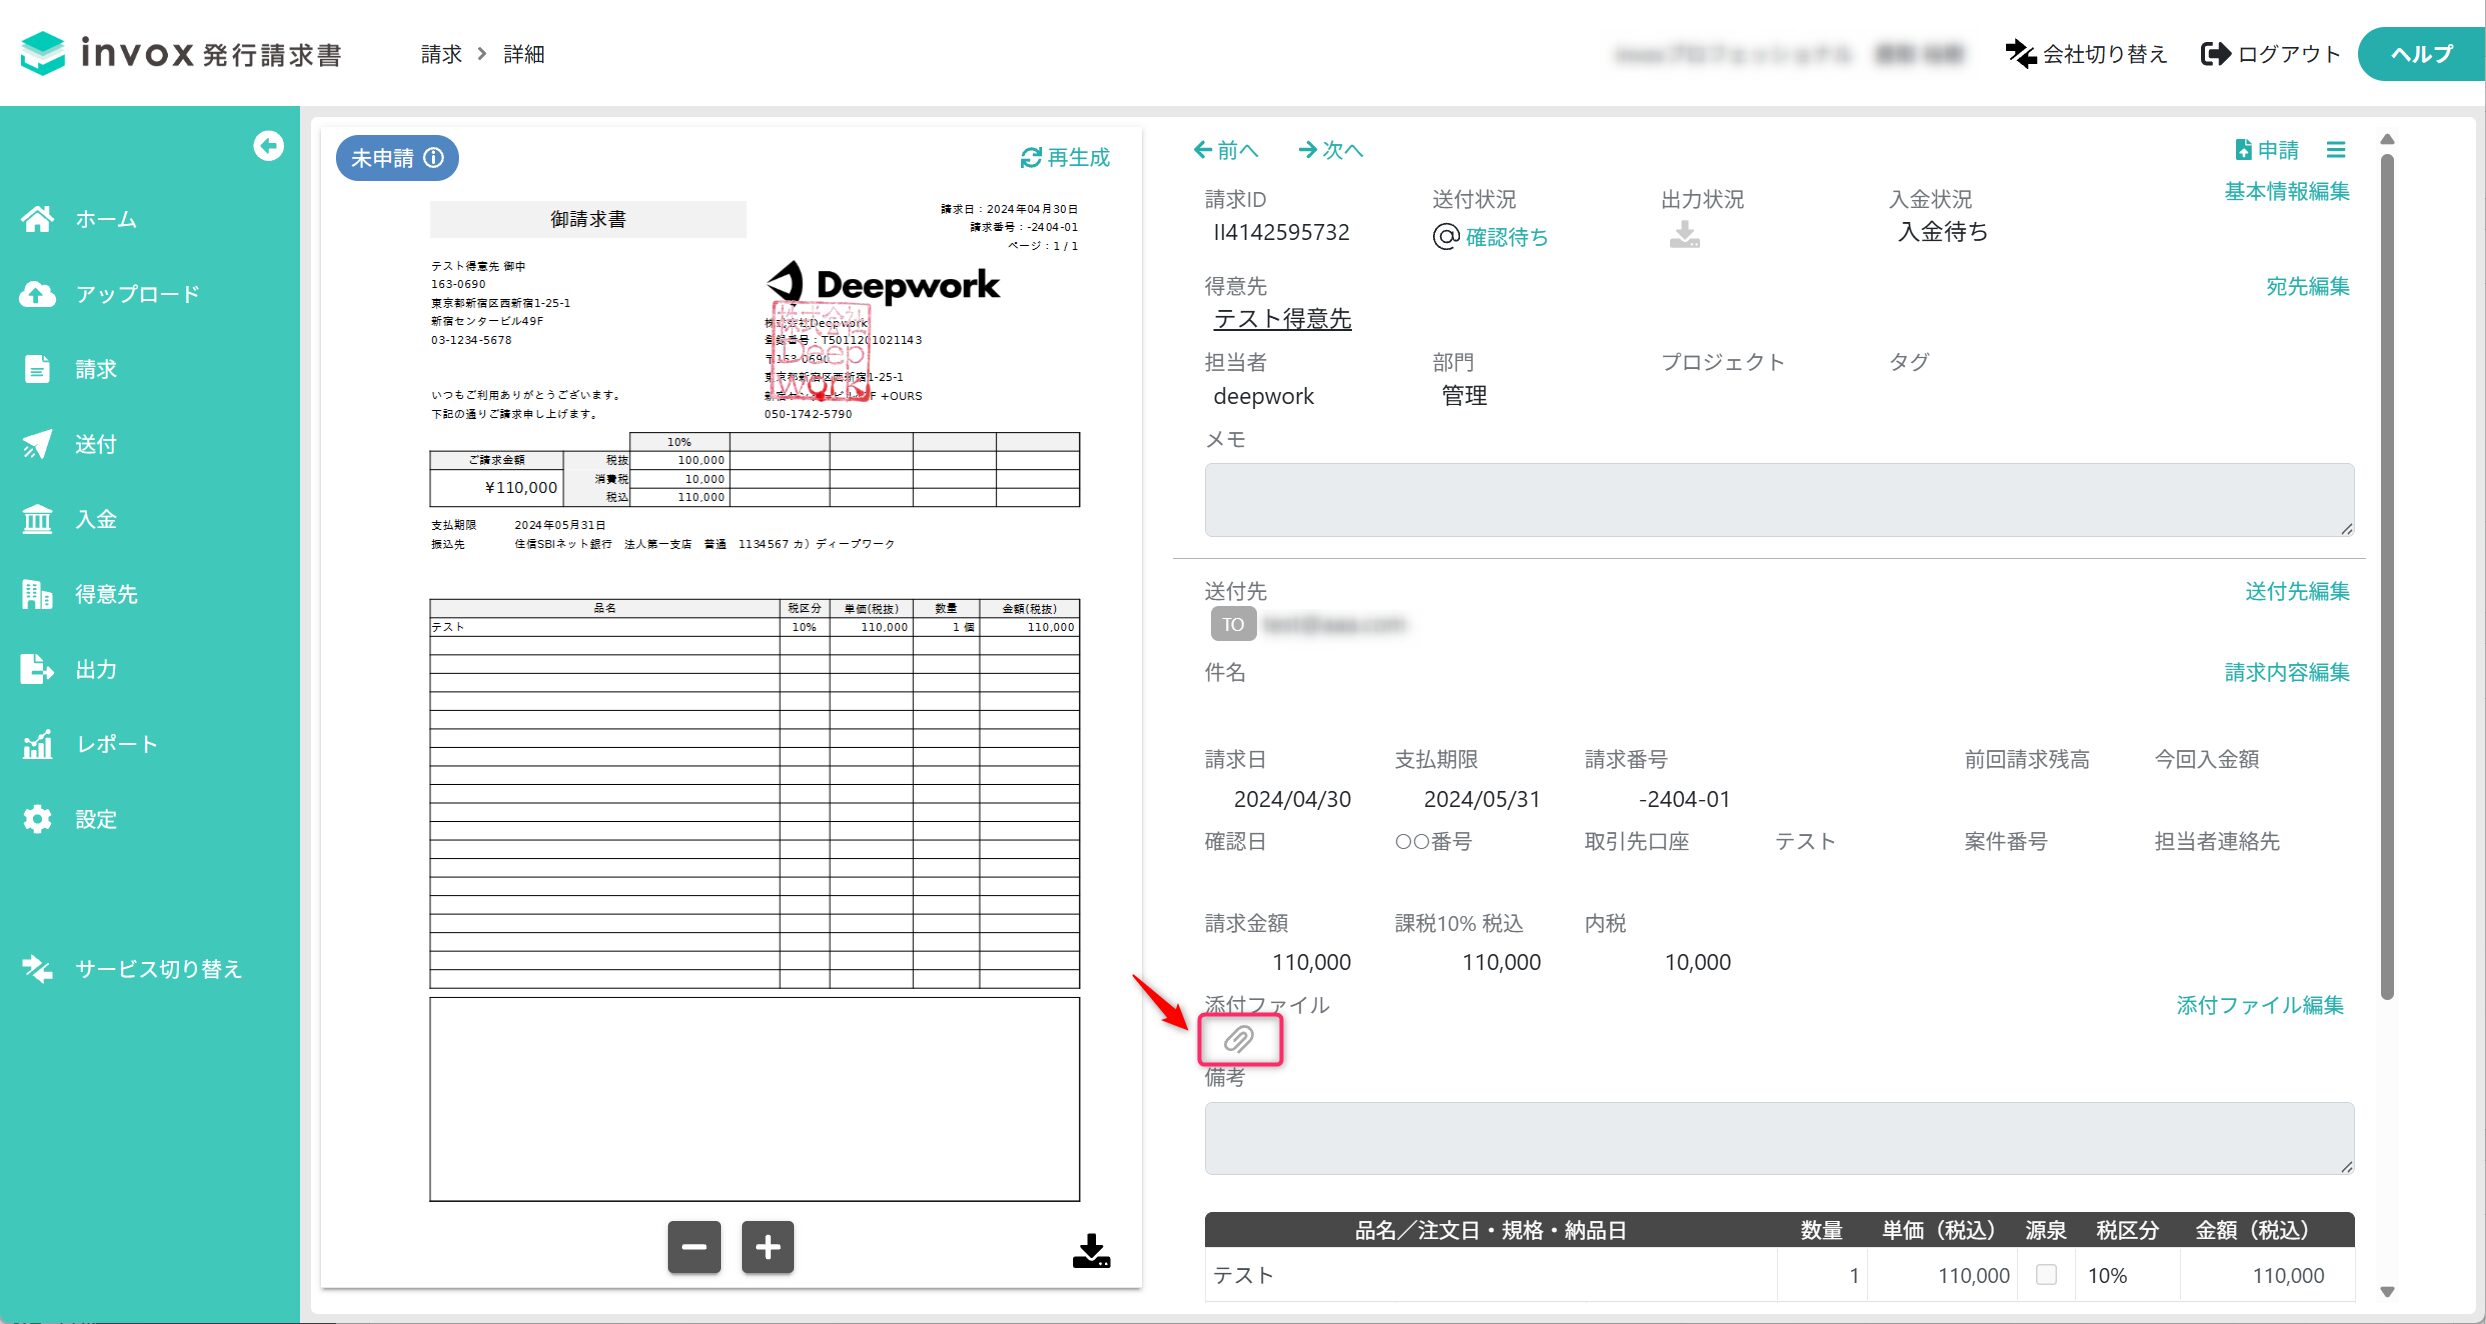The height and width of the screenshot is (1324, 2486).
Task: Click the 請求ID value II4142595732
Action: [x=1281, y=232]
